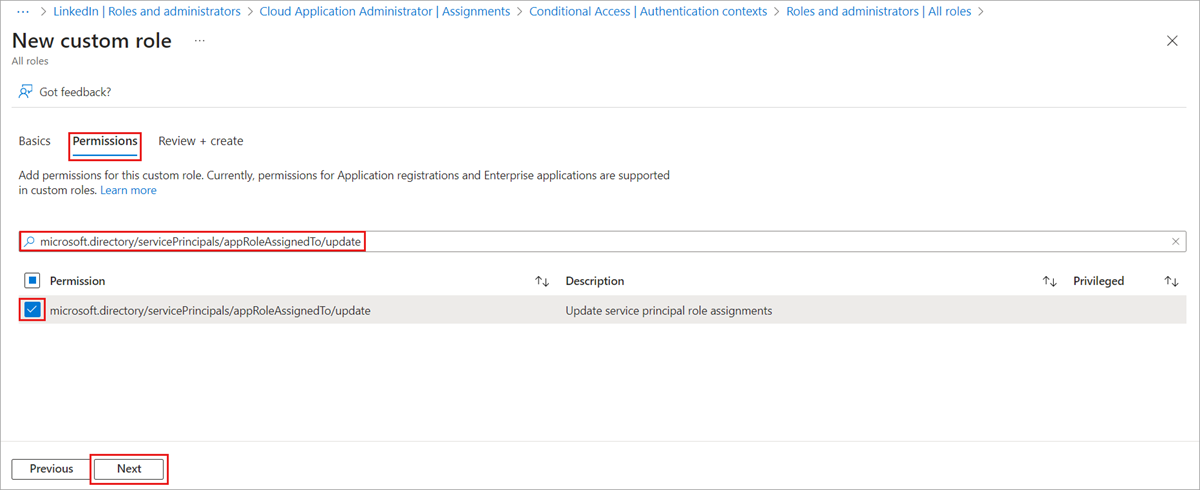Click the Next button

(129, 469)
